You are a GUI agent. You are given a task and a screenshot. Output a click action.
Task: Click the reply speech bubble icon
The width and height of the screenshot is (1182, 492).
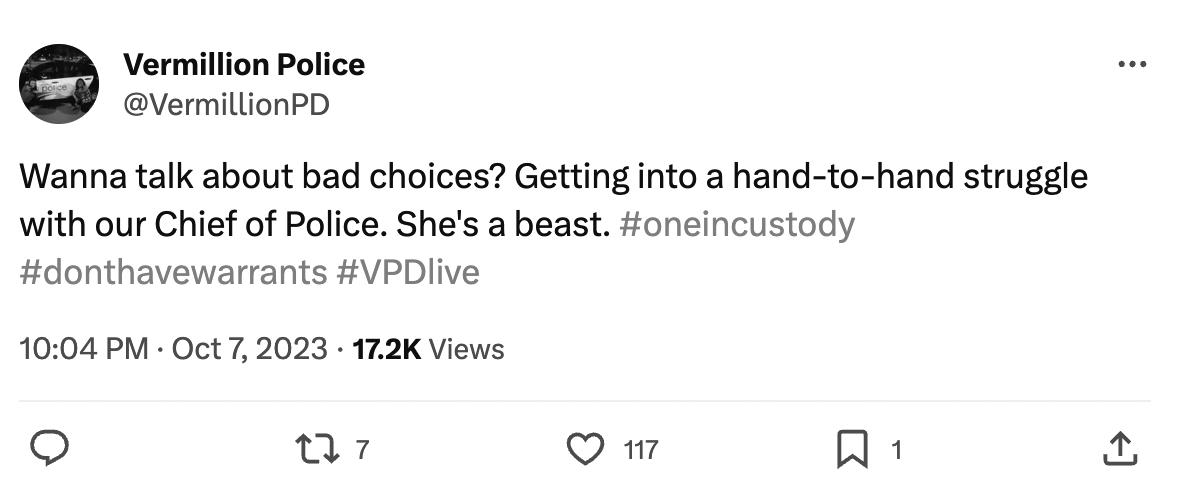(45, 450)
